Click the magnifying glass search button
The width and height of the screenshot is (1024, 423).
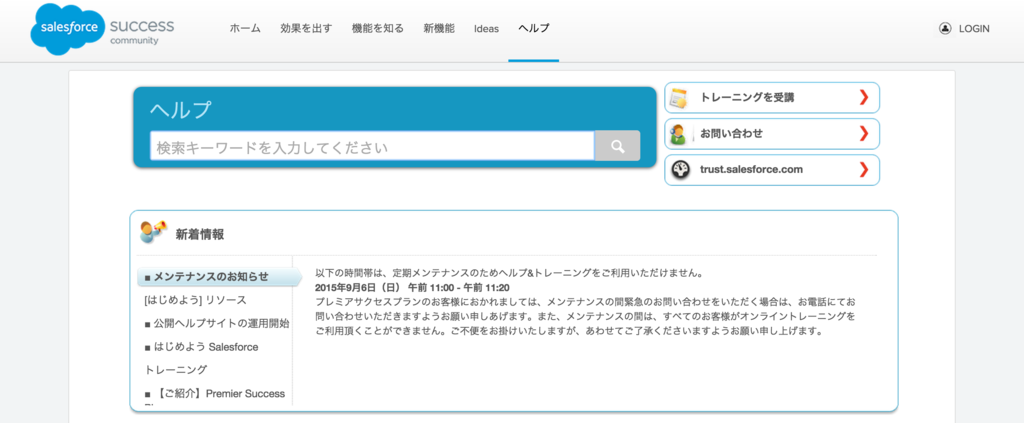[x=617, y=146]
